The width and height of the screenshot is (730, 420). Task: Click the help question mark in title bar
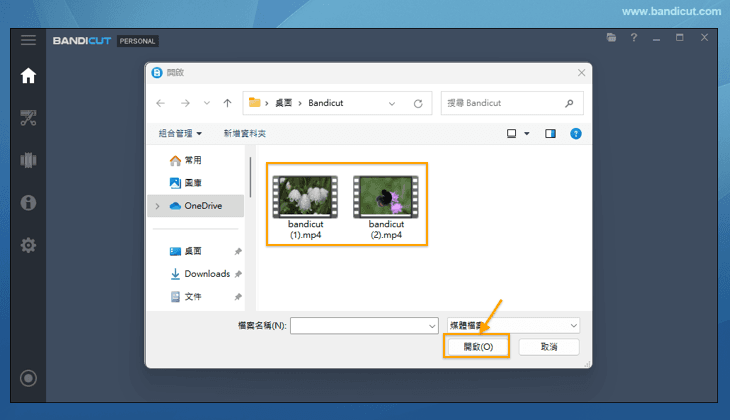click(633, 38)
